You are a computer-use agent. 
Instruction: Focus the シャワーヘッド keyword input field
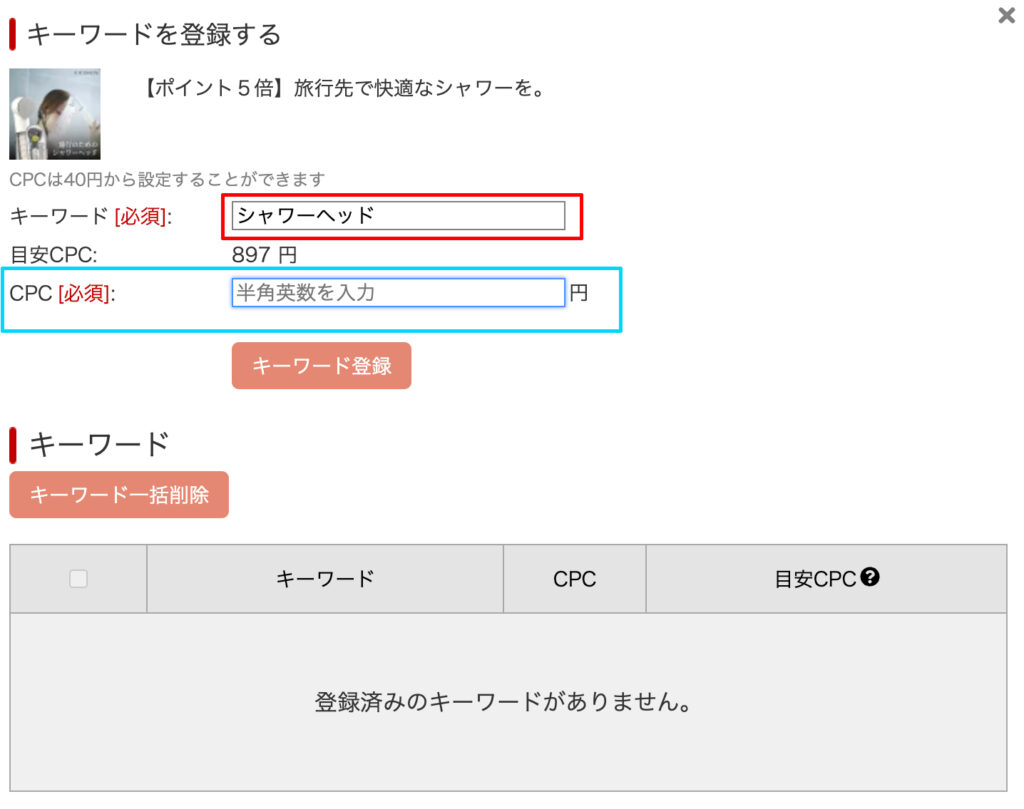(398, 215)
